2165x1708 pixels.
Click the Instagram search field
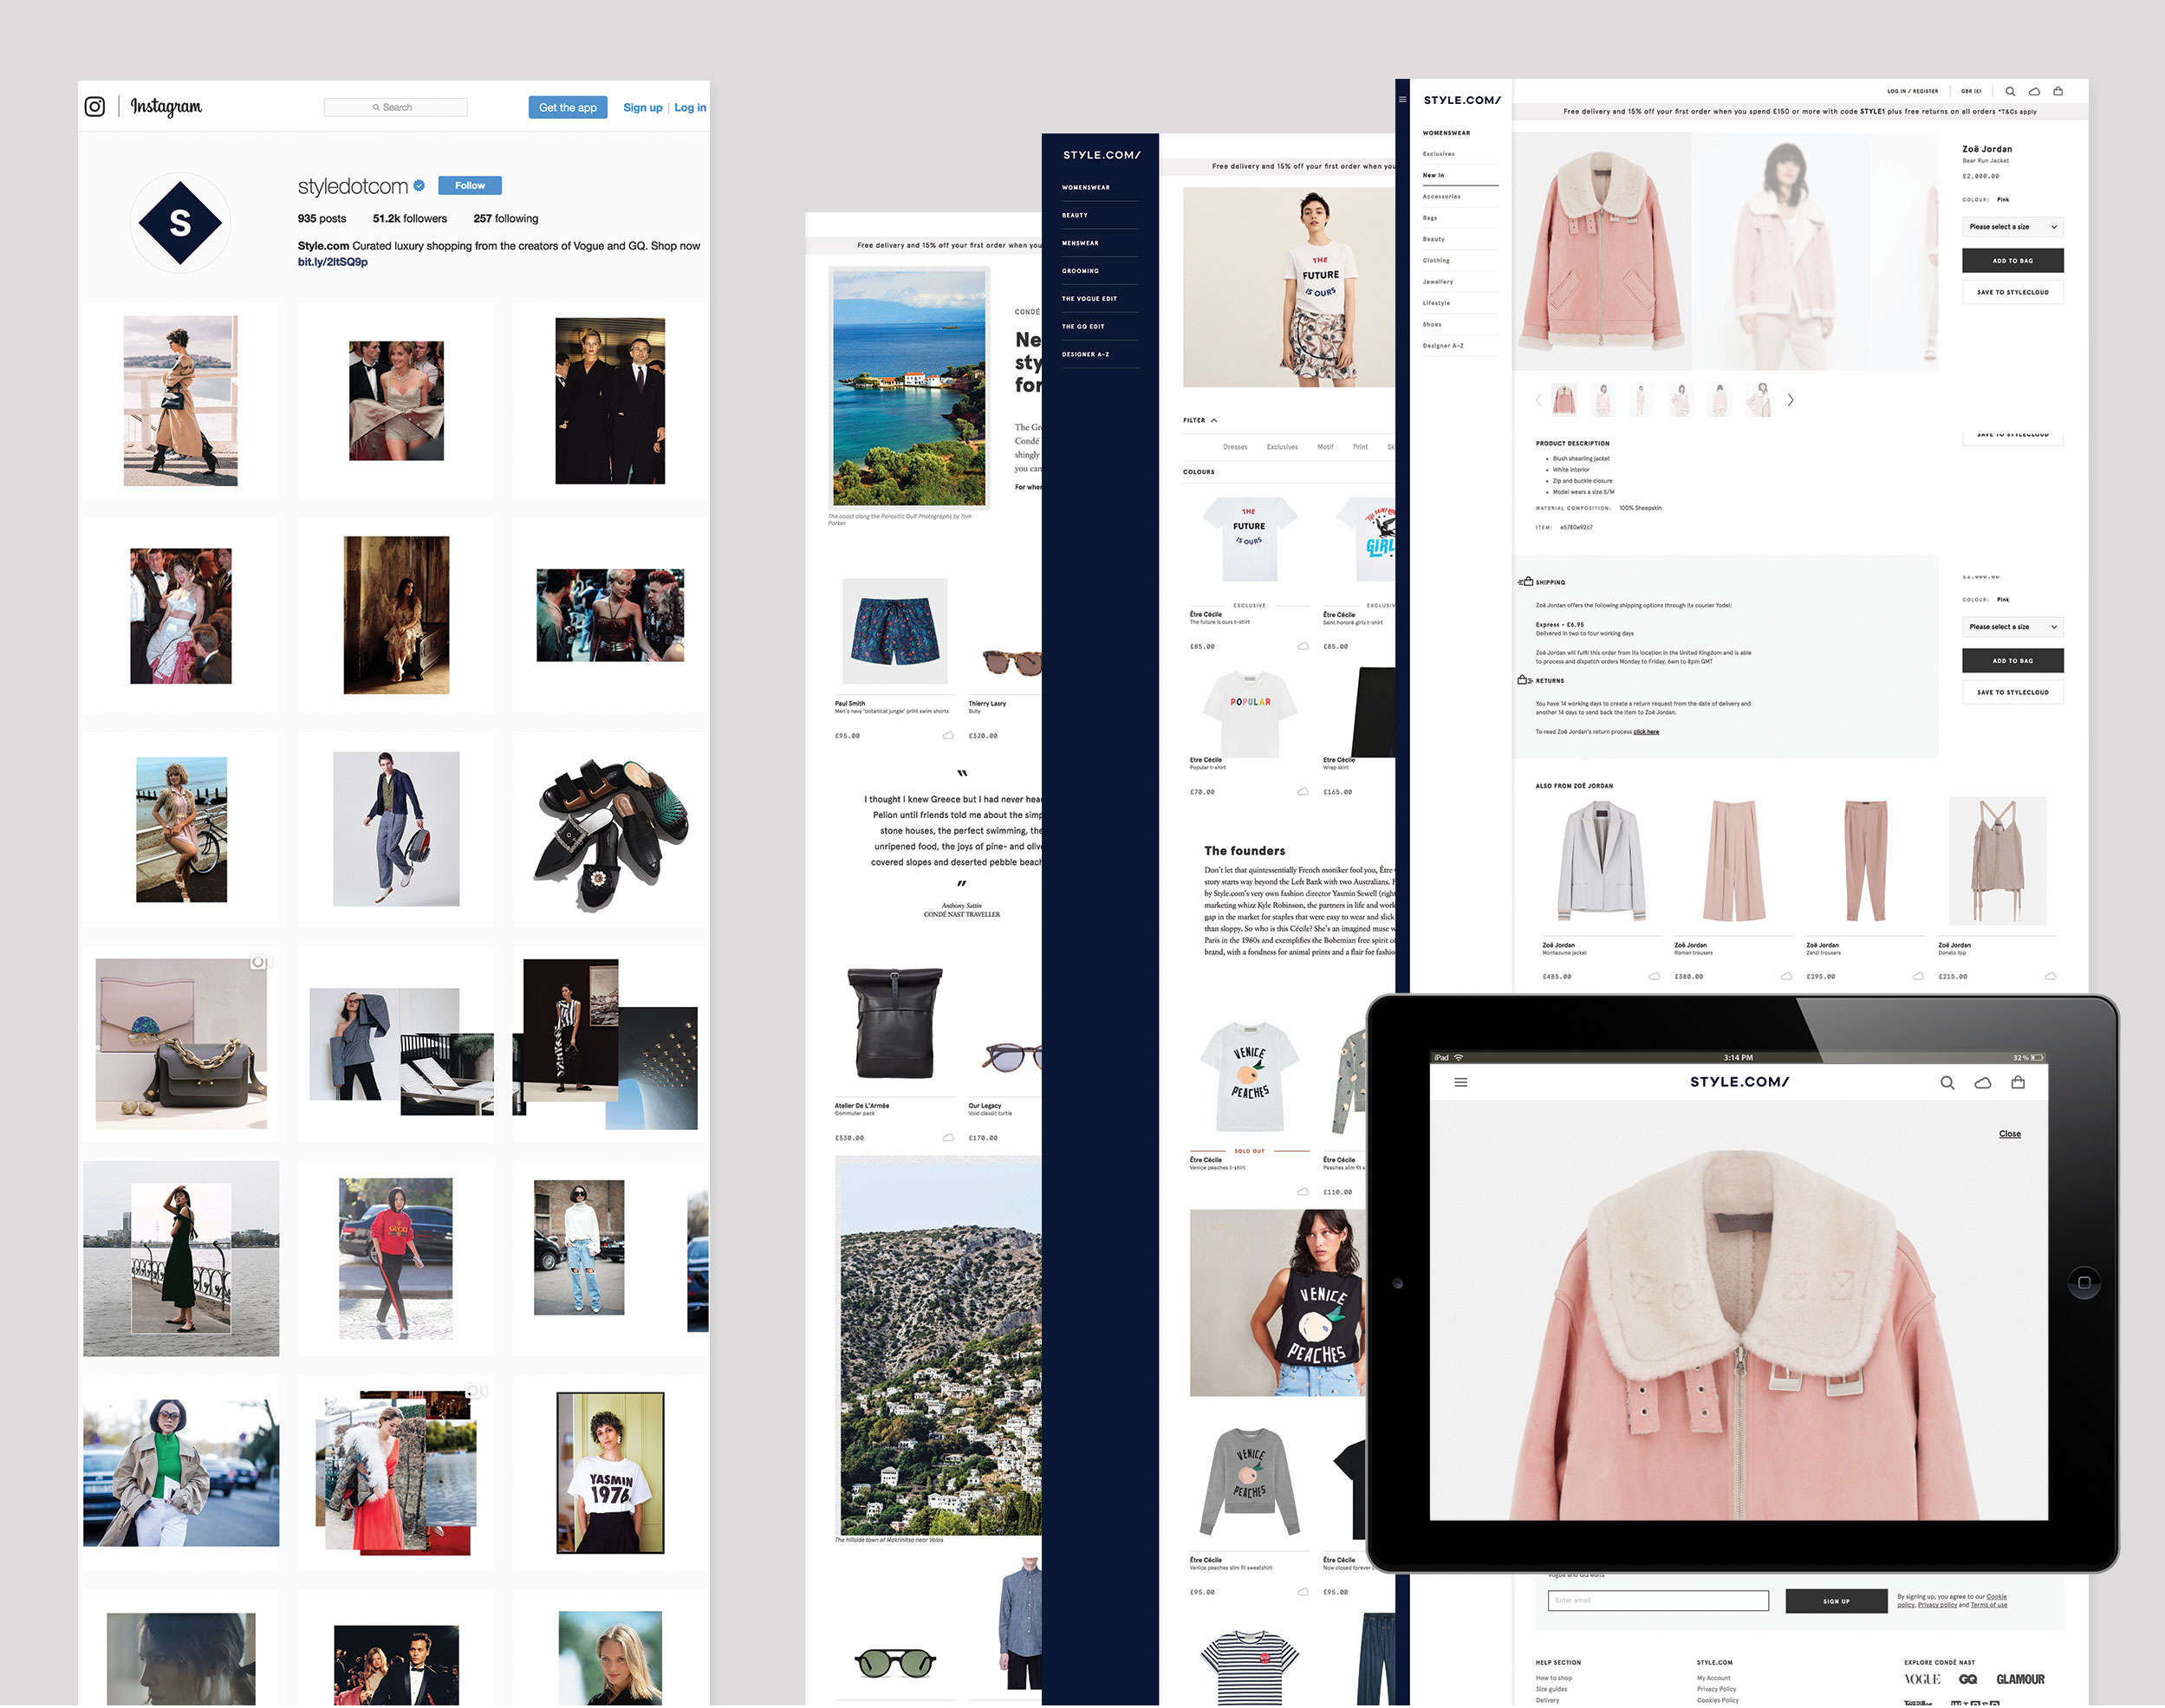(x=395, y=107)
